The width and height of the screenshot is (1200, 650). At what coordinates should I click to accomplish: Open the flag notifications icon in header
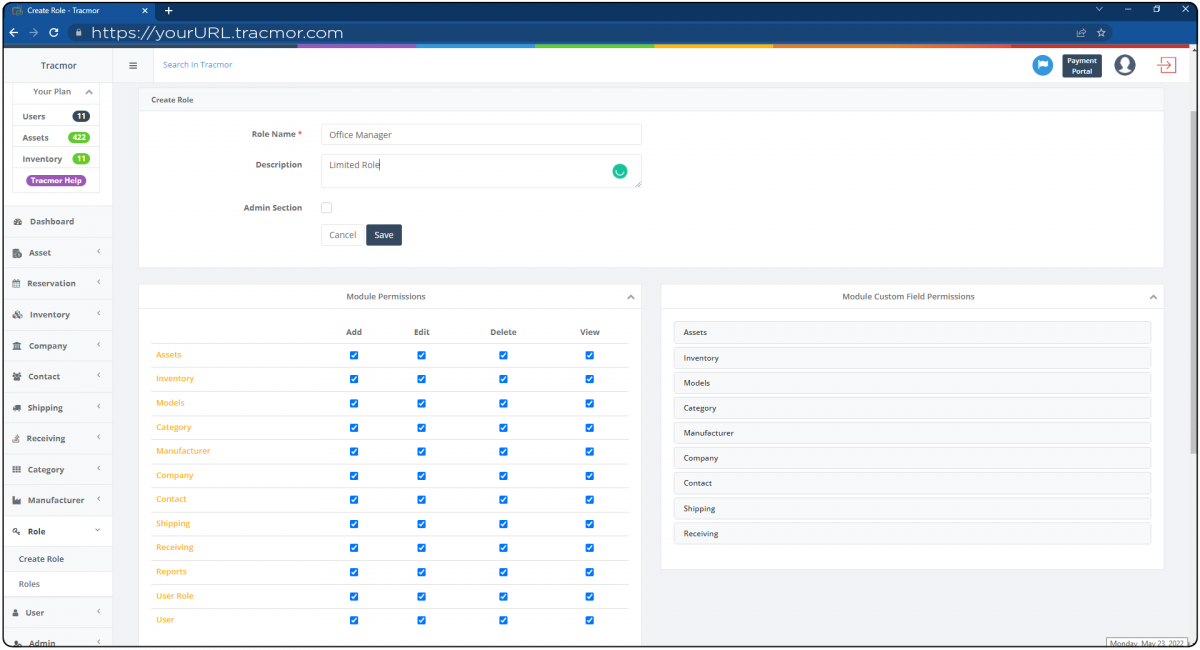(x=1042, y=65)
